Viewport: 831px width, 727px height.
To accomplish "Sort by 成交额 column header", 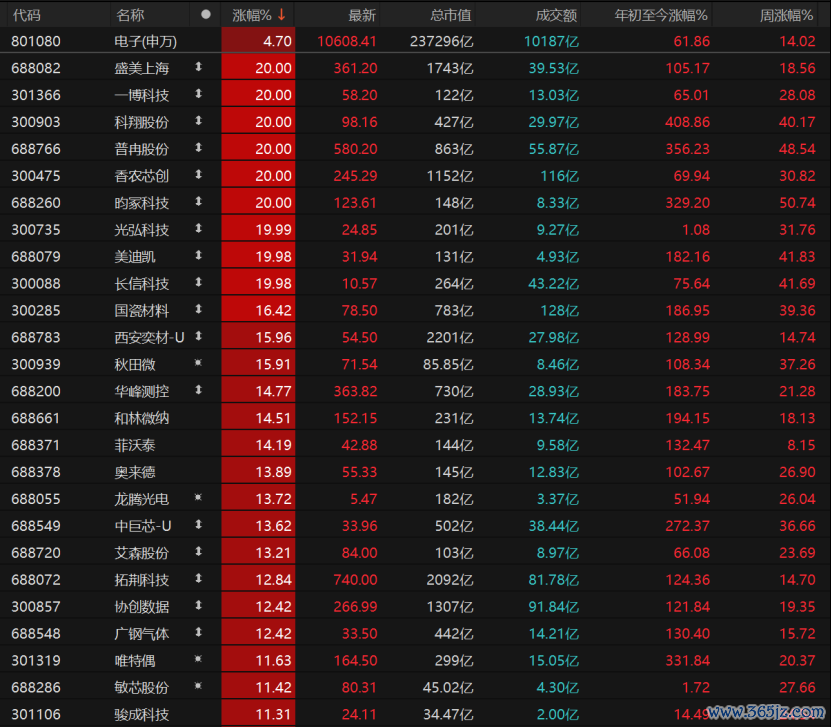I will 556,15.
